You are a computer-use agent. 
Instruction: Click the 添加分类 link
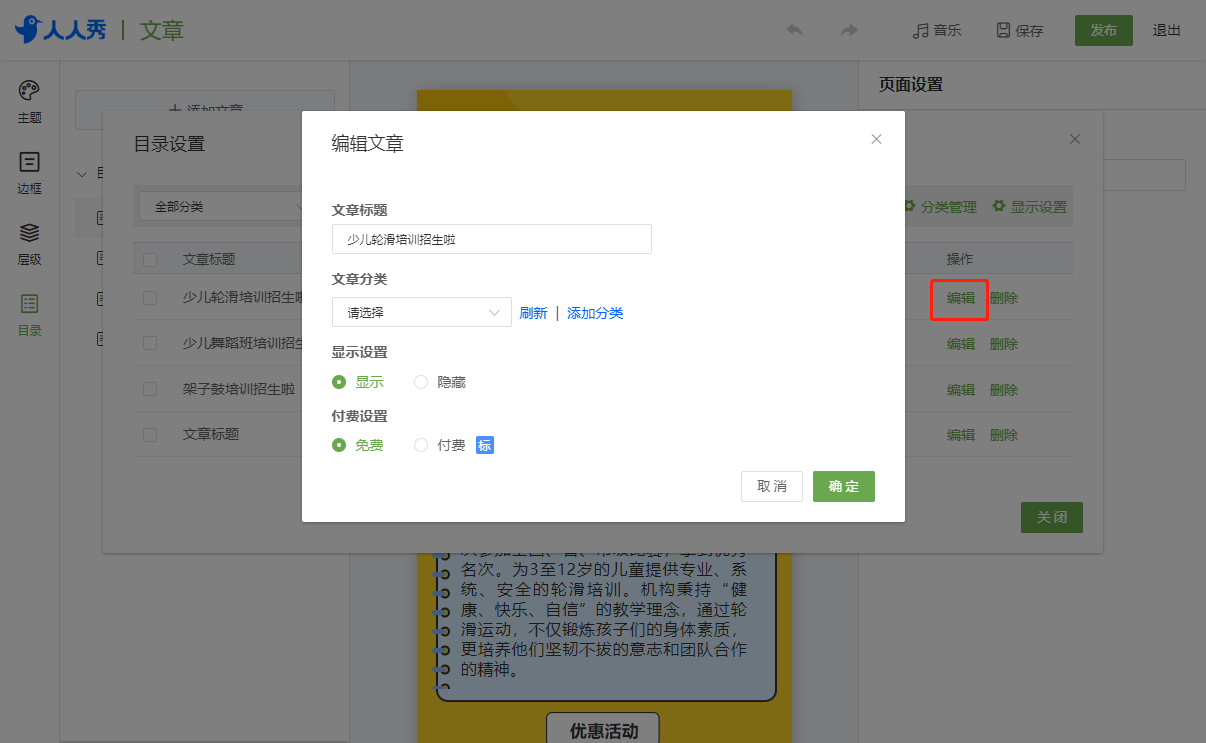click(x=595, y=313)
